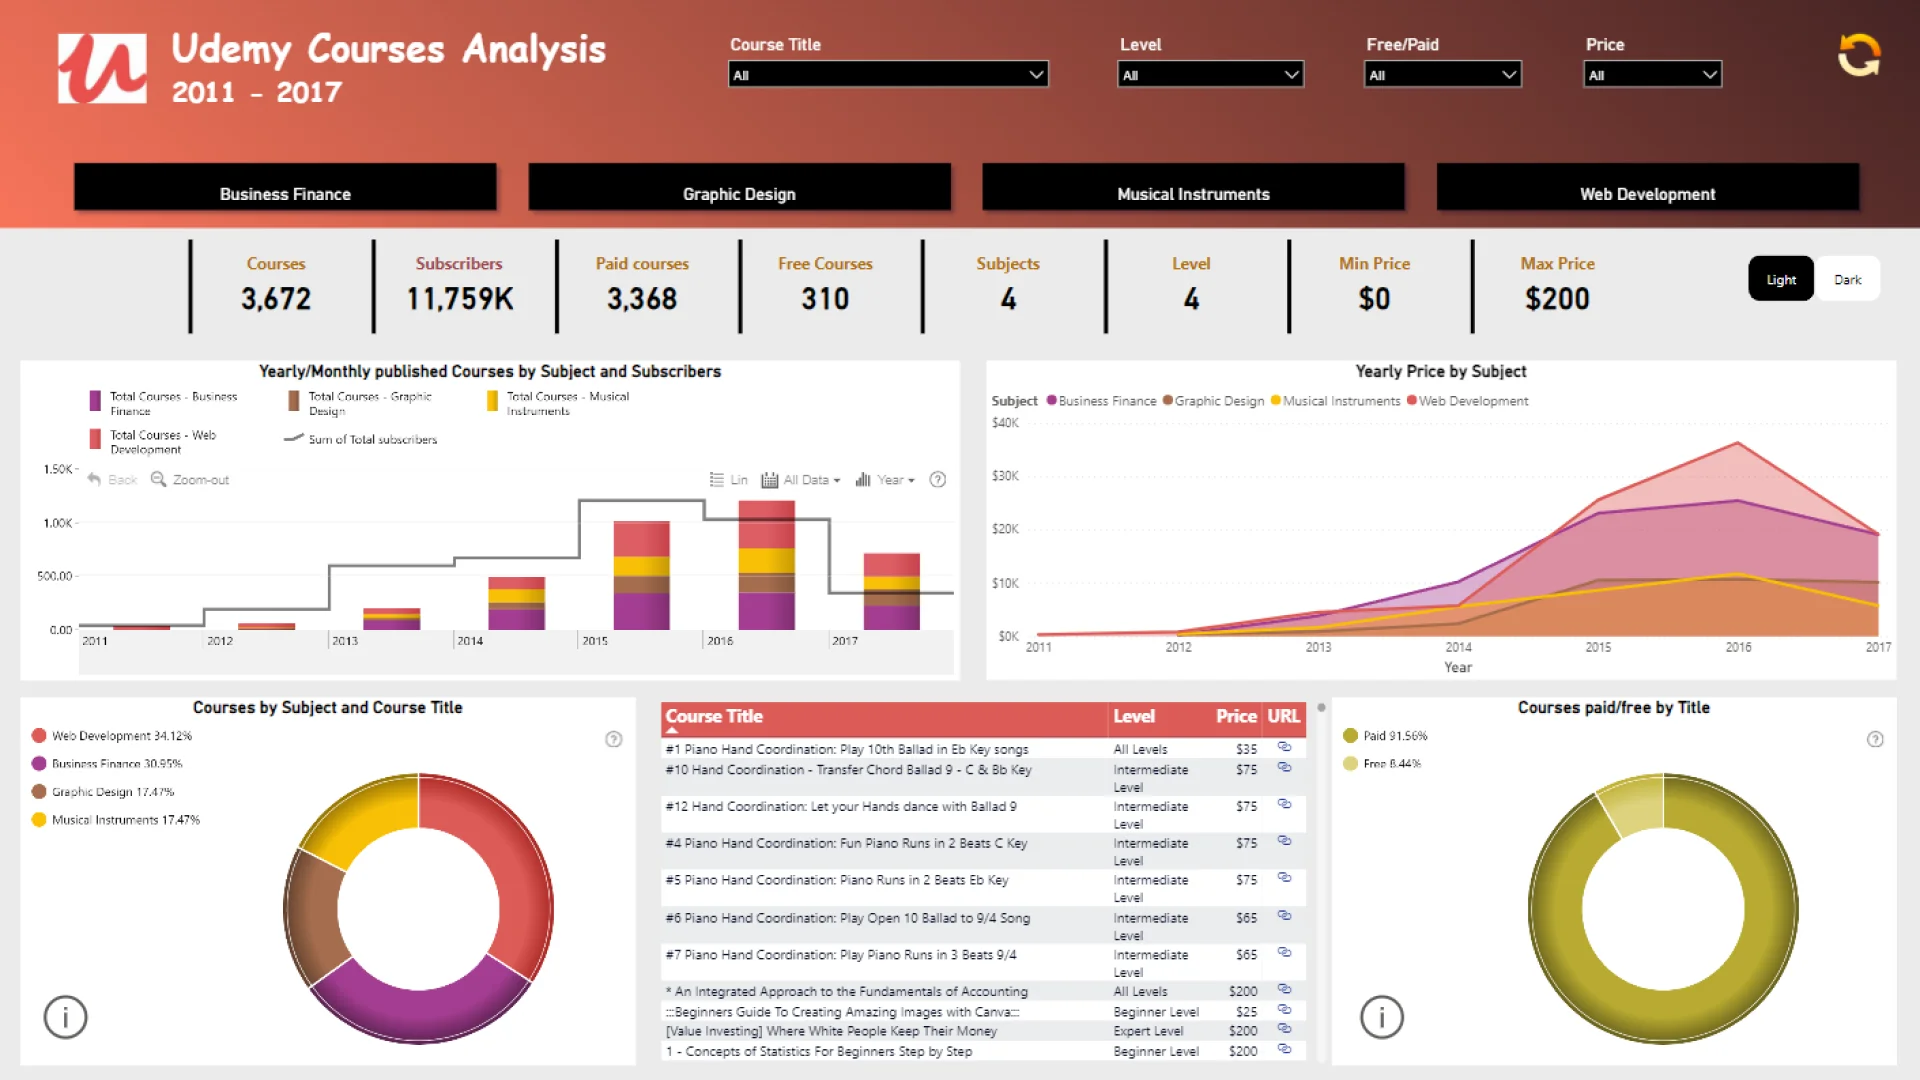Image resolution: width=1920 pixels, height=1080 pixels.
Task: Click the table's vertical scrollbar handle
Action: (x=1321, y=708)
